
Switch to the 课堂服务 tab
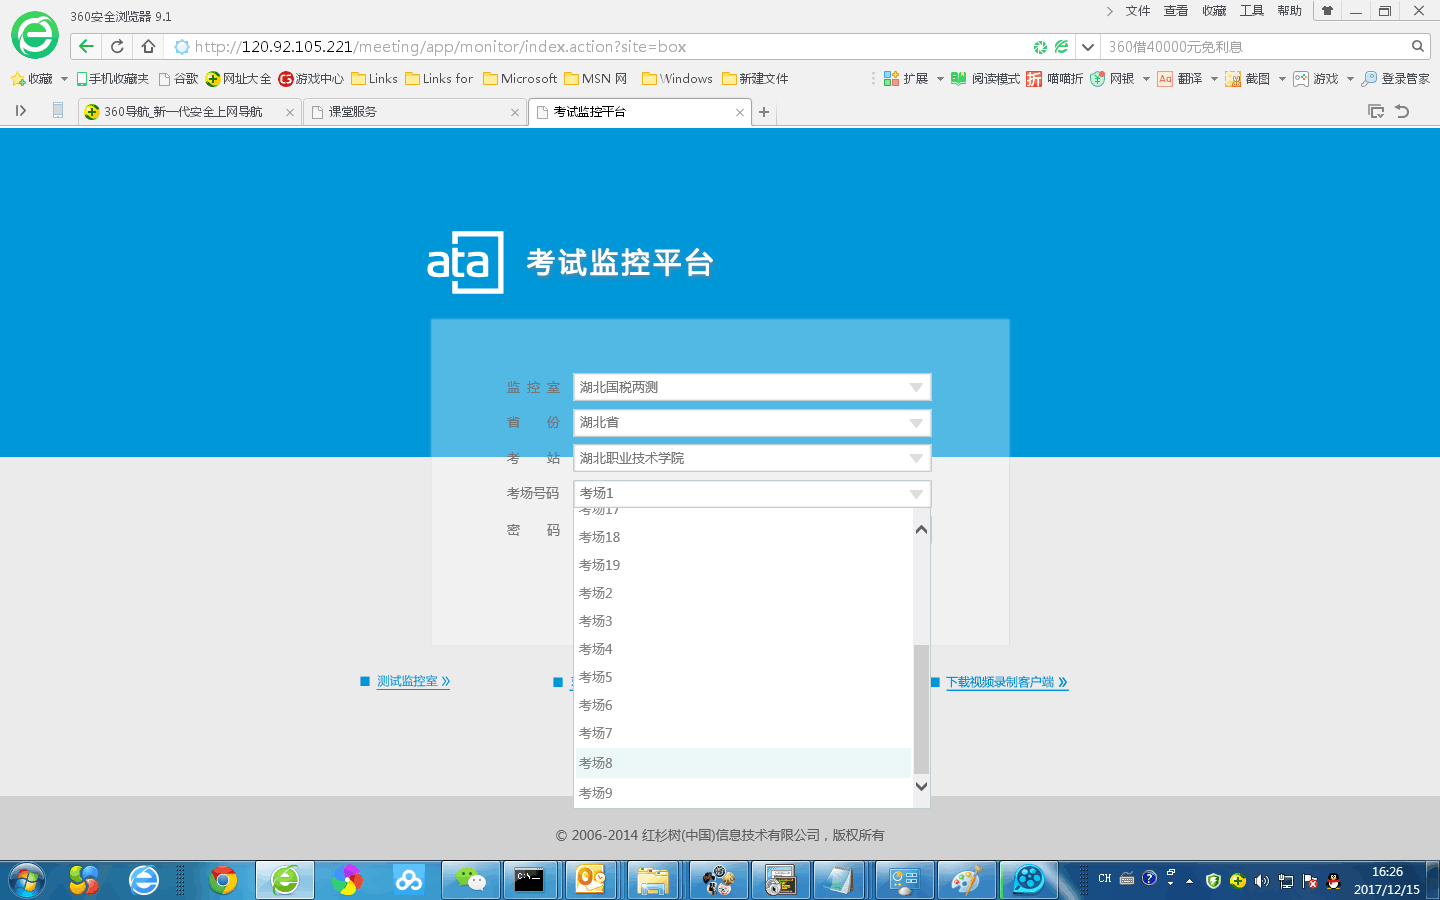(414, 112)
